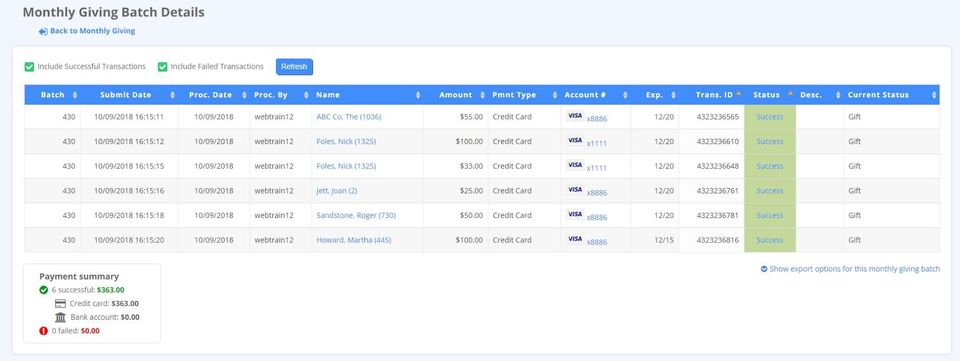Screen dimensions: 960x361
Task: Sort table by Exp. column
Action: click(x=654, y=95)
